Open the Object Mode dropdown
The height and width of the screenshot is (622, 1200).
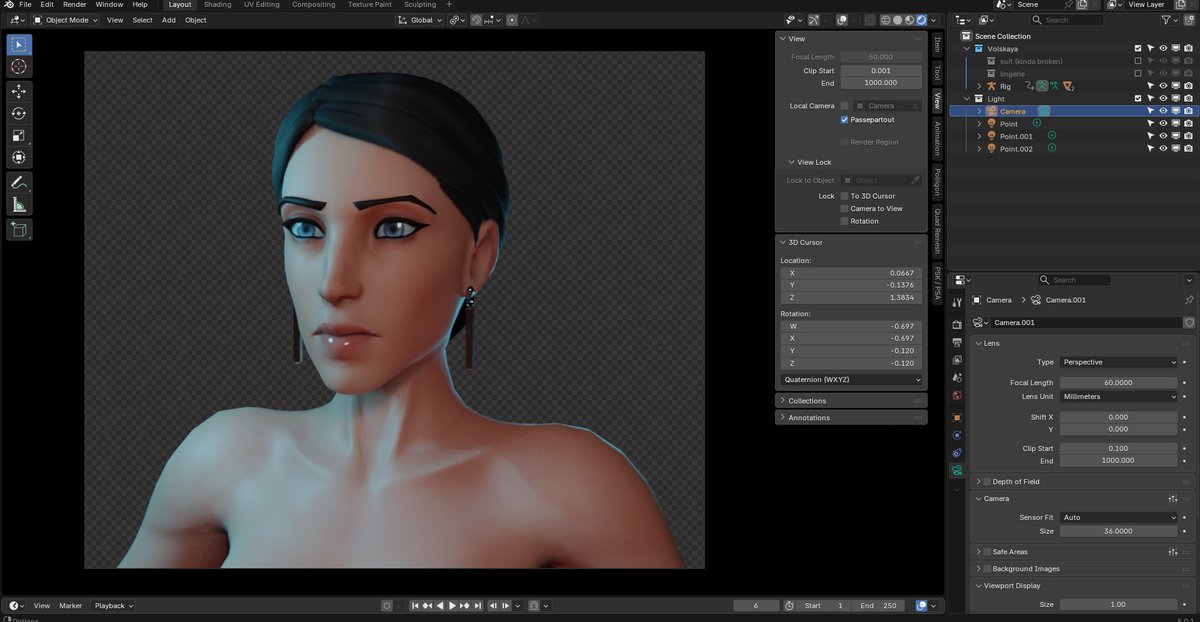65,20
